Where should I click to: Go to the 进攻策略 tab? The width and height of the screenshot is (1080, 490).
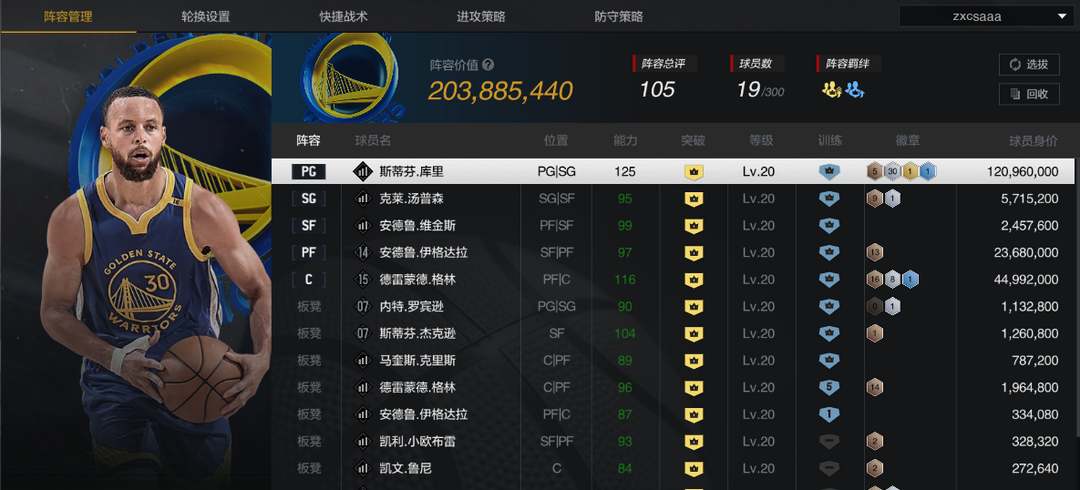point(481,17)
